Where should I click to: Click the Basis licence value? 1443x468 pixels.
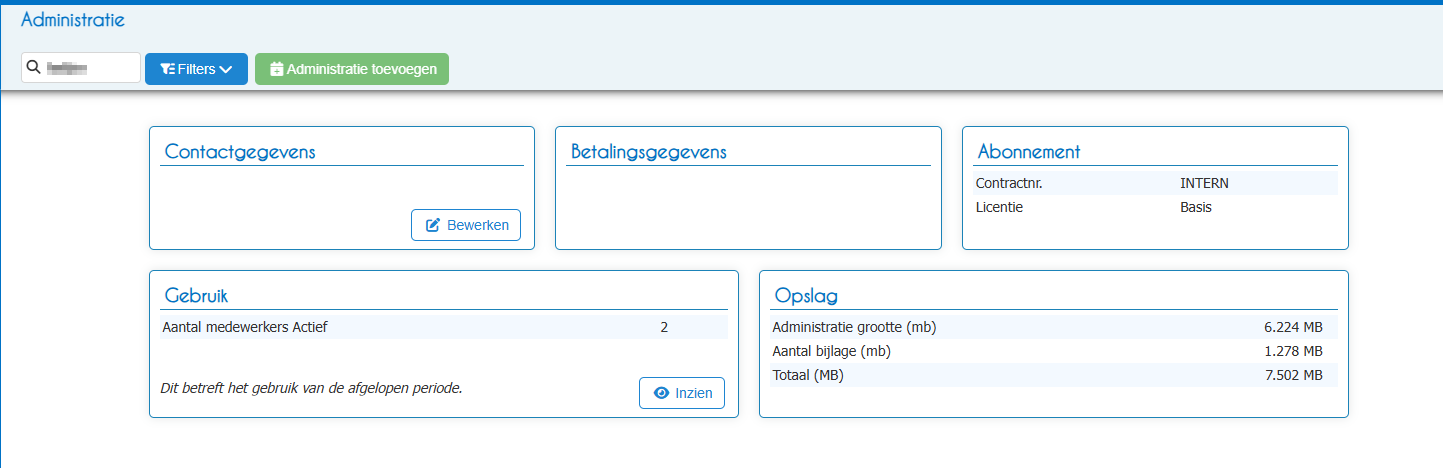(1196, 207)
